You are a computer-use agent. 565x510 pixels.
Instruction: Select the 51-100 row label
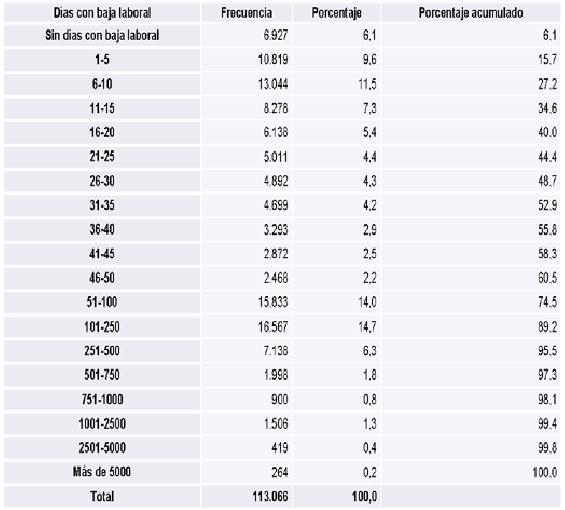102,302
